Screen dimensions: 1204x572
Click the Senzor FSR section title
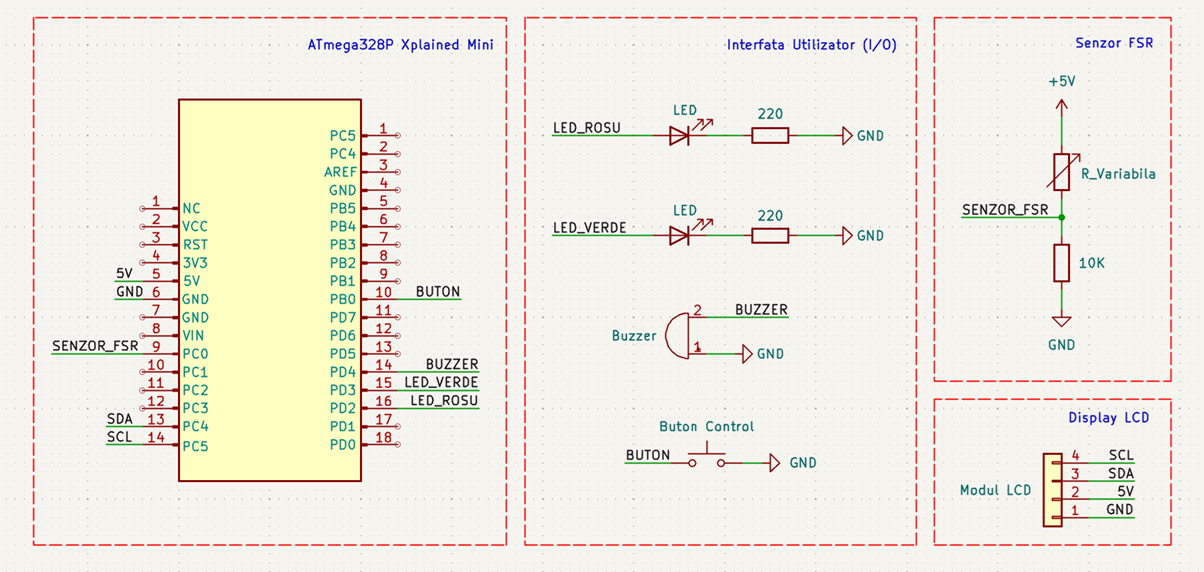pos(1113,44)
